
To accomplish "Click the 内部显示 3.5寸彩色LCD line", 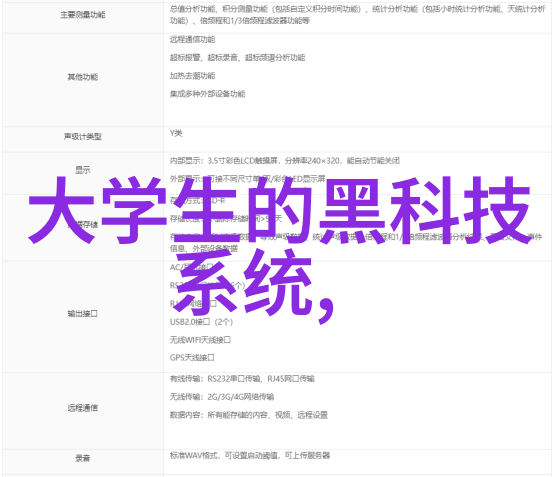I will point(284,161).
